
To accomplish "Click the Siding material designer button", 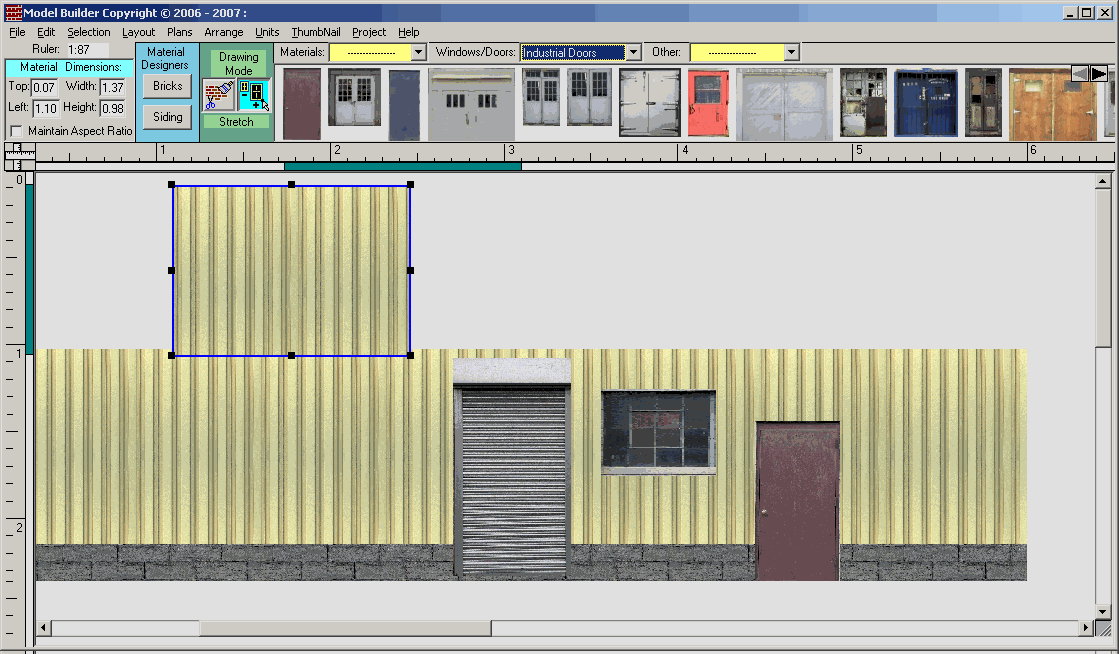I will click(x=167, y=117).
